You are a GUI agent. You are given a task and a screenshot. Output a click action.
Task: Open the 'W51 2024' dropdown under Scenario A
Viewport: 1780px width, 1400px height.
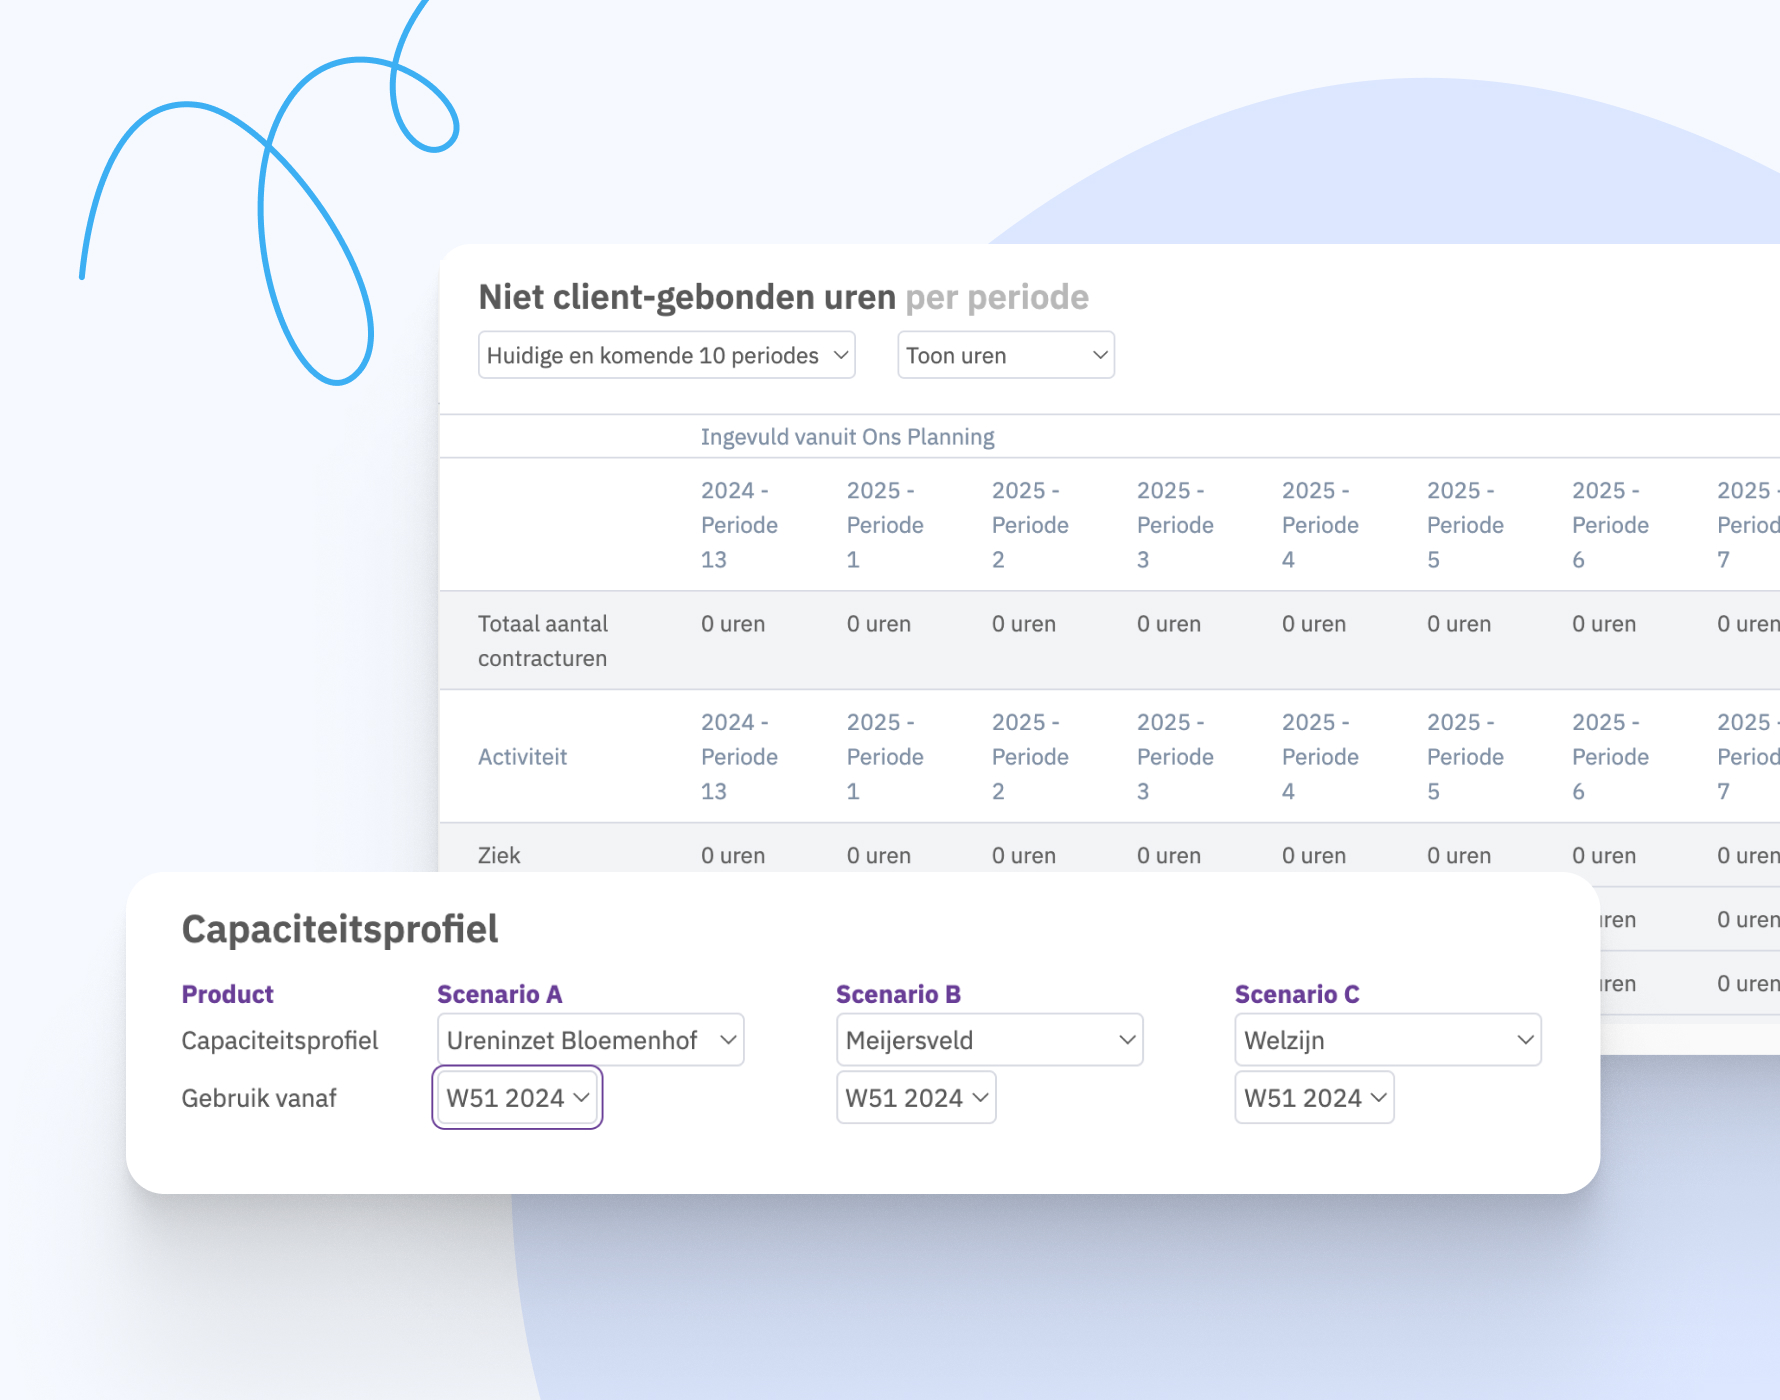[516, 1097]
